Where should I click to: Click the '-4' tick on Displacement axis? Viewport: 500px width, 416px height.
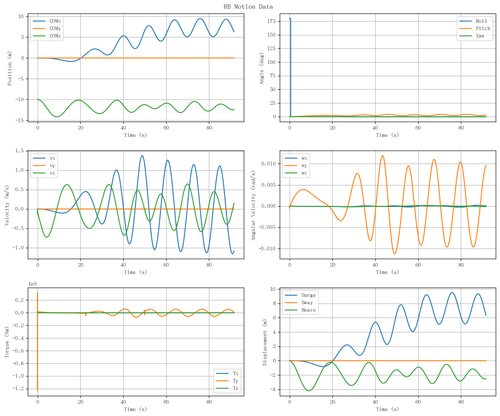273,390
